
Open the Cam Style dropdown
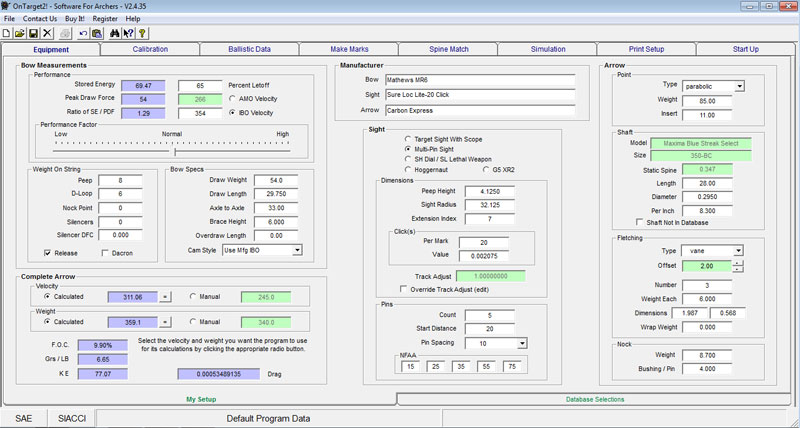[297, 250]
